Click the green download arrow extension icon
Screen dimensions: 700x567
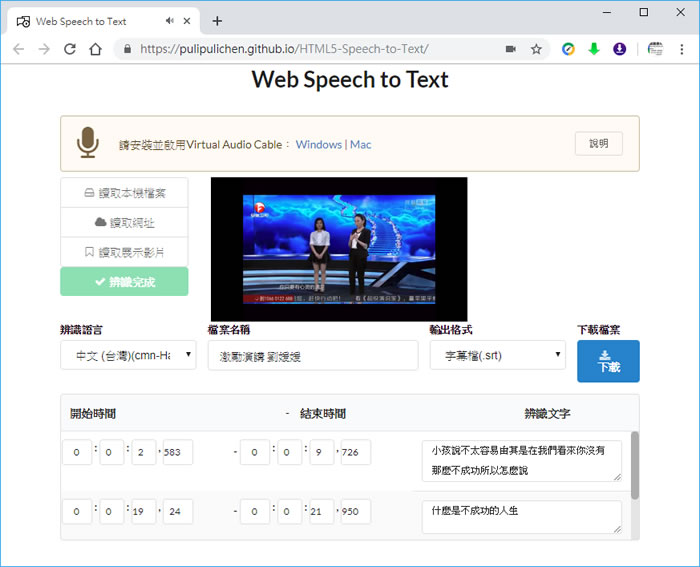pyautogui.click(x=594, y=49)
